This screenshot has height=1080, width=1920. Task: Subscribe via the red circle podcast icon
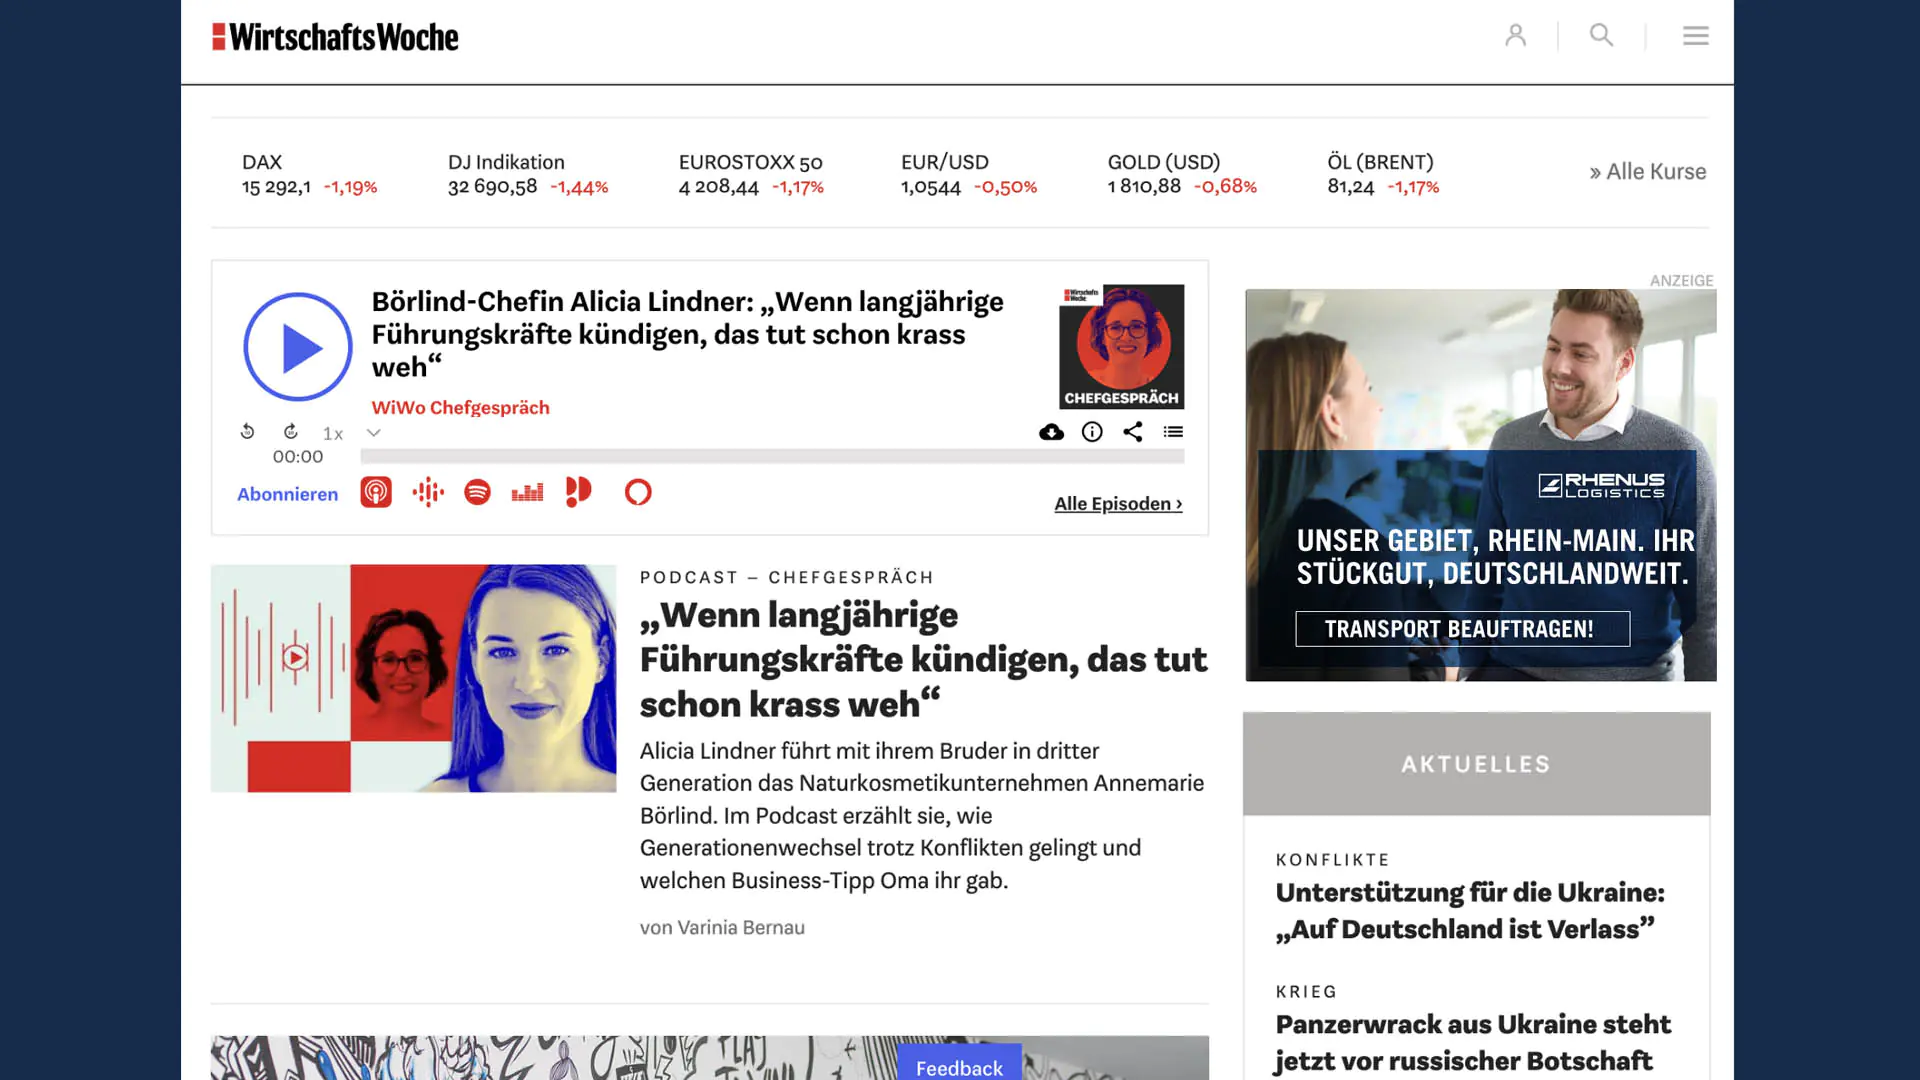click(638, 492)
